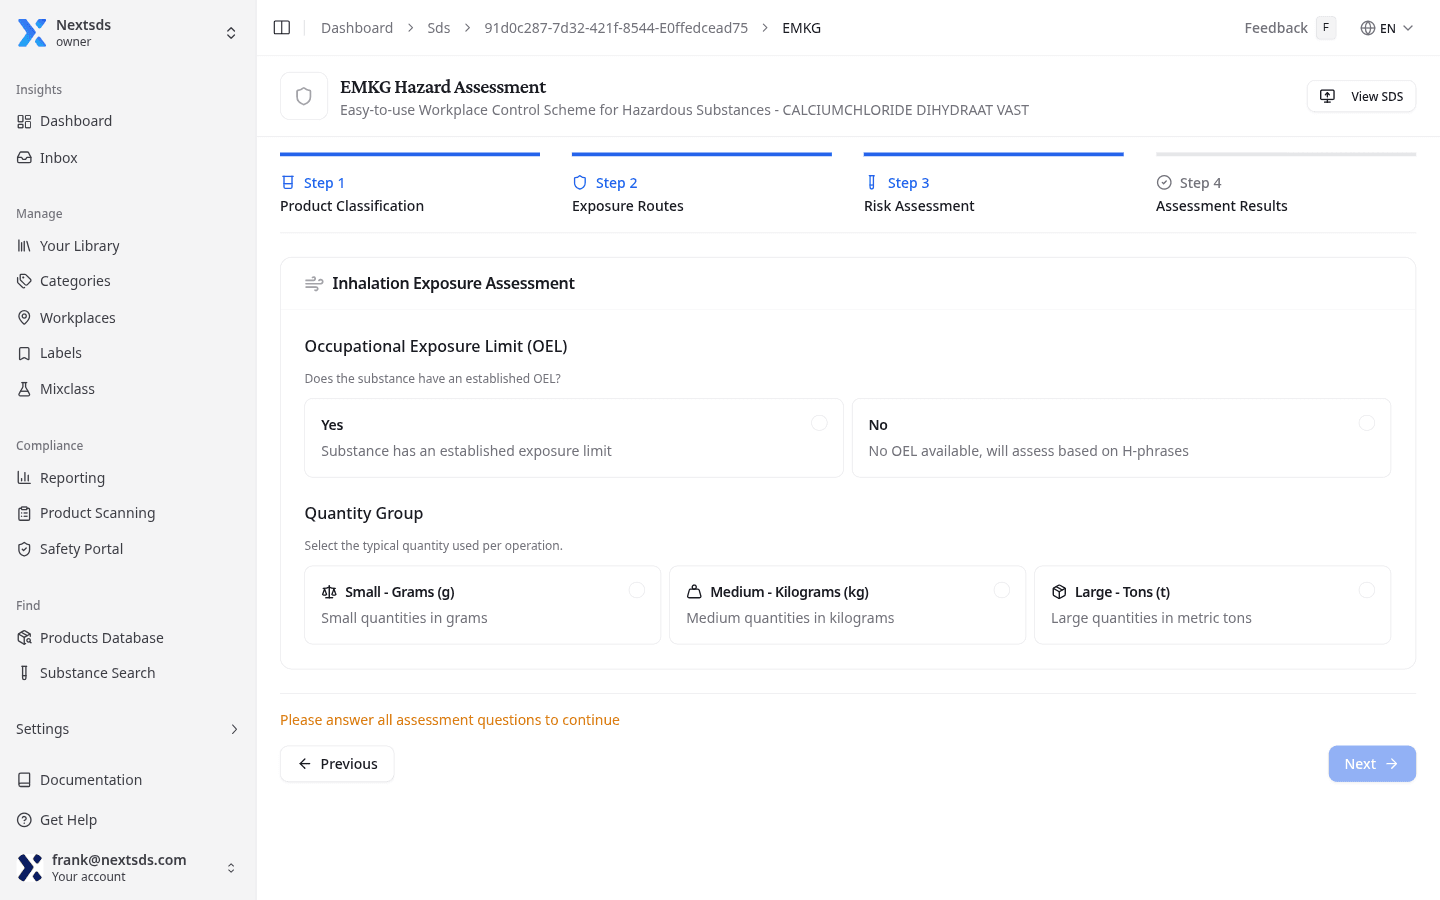Open the Workplaces sidebar item
Viewport: 1440px width, 900px height.
click(128, 318)
